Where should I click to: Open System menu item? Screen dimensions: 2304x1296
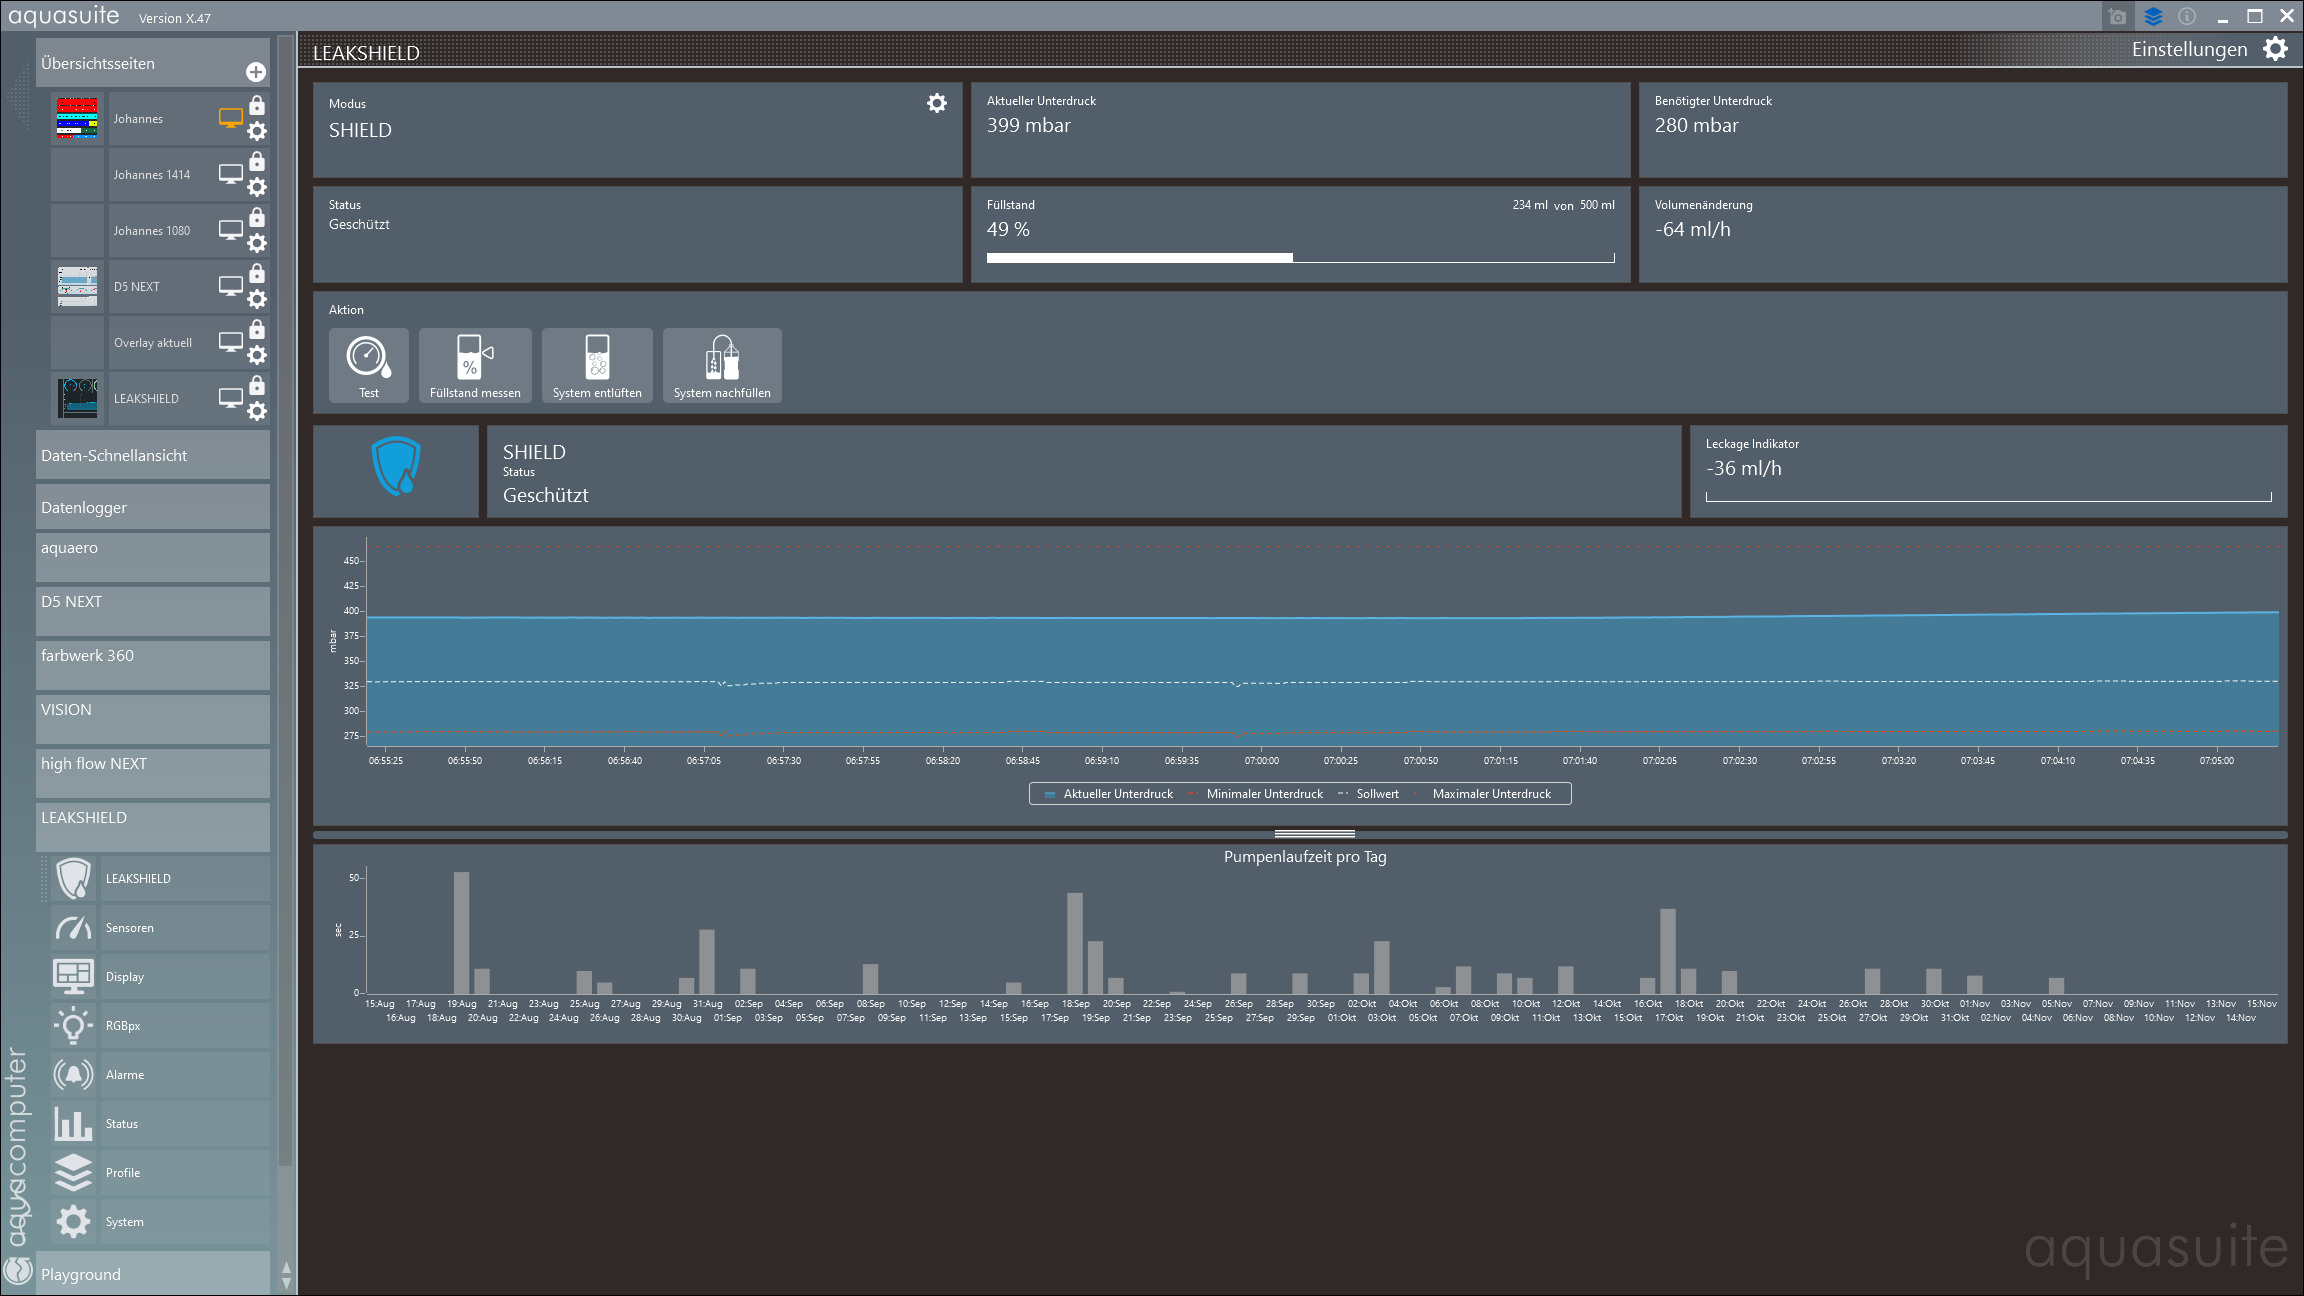160,1222
